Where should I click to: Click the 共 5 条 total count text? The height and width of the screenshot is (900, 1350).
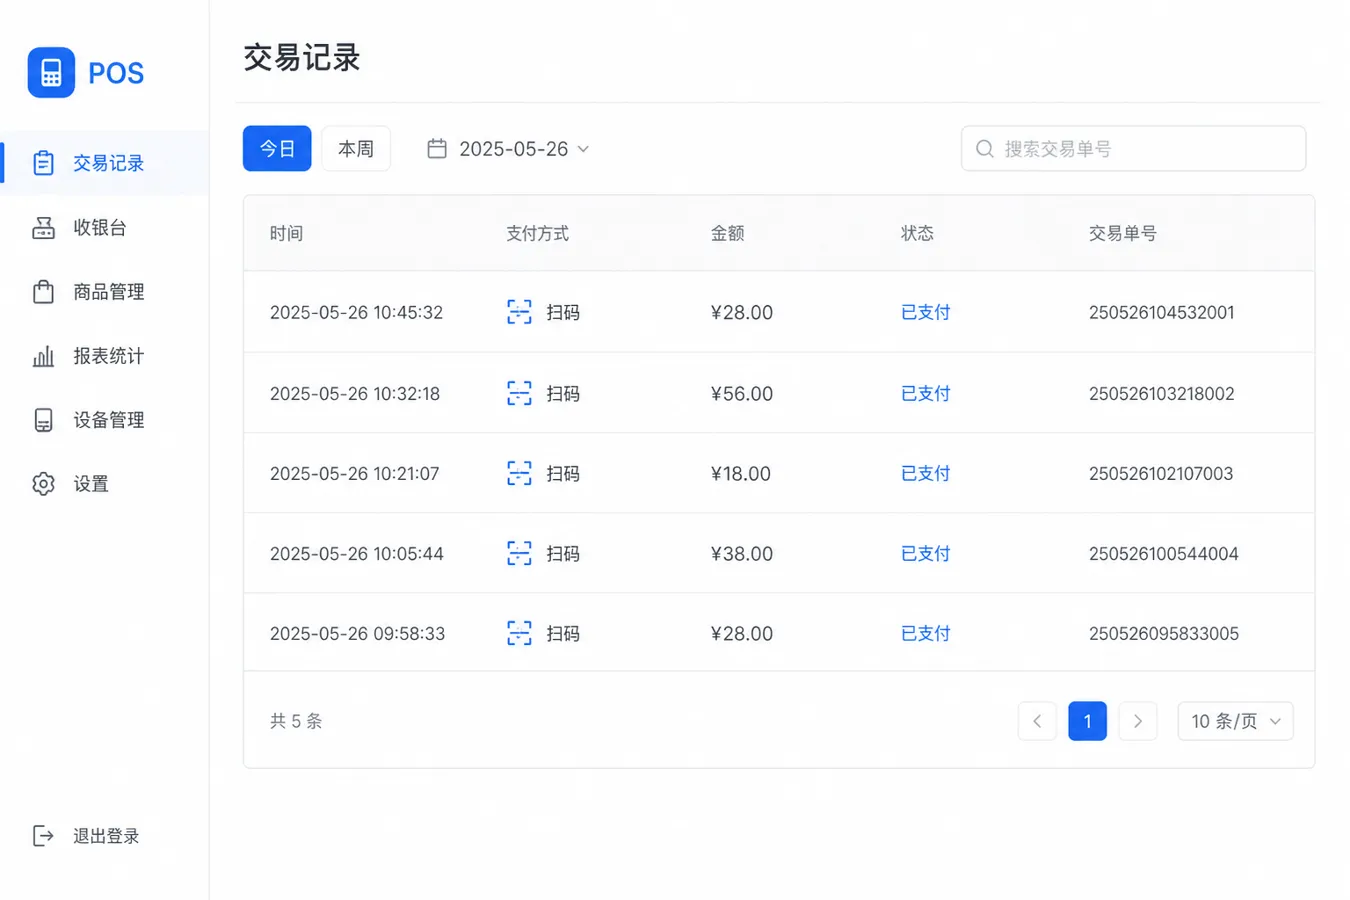tap(295, 721)
